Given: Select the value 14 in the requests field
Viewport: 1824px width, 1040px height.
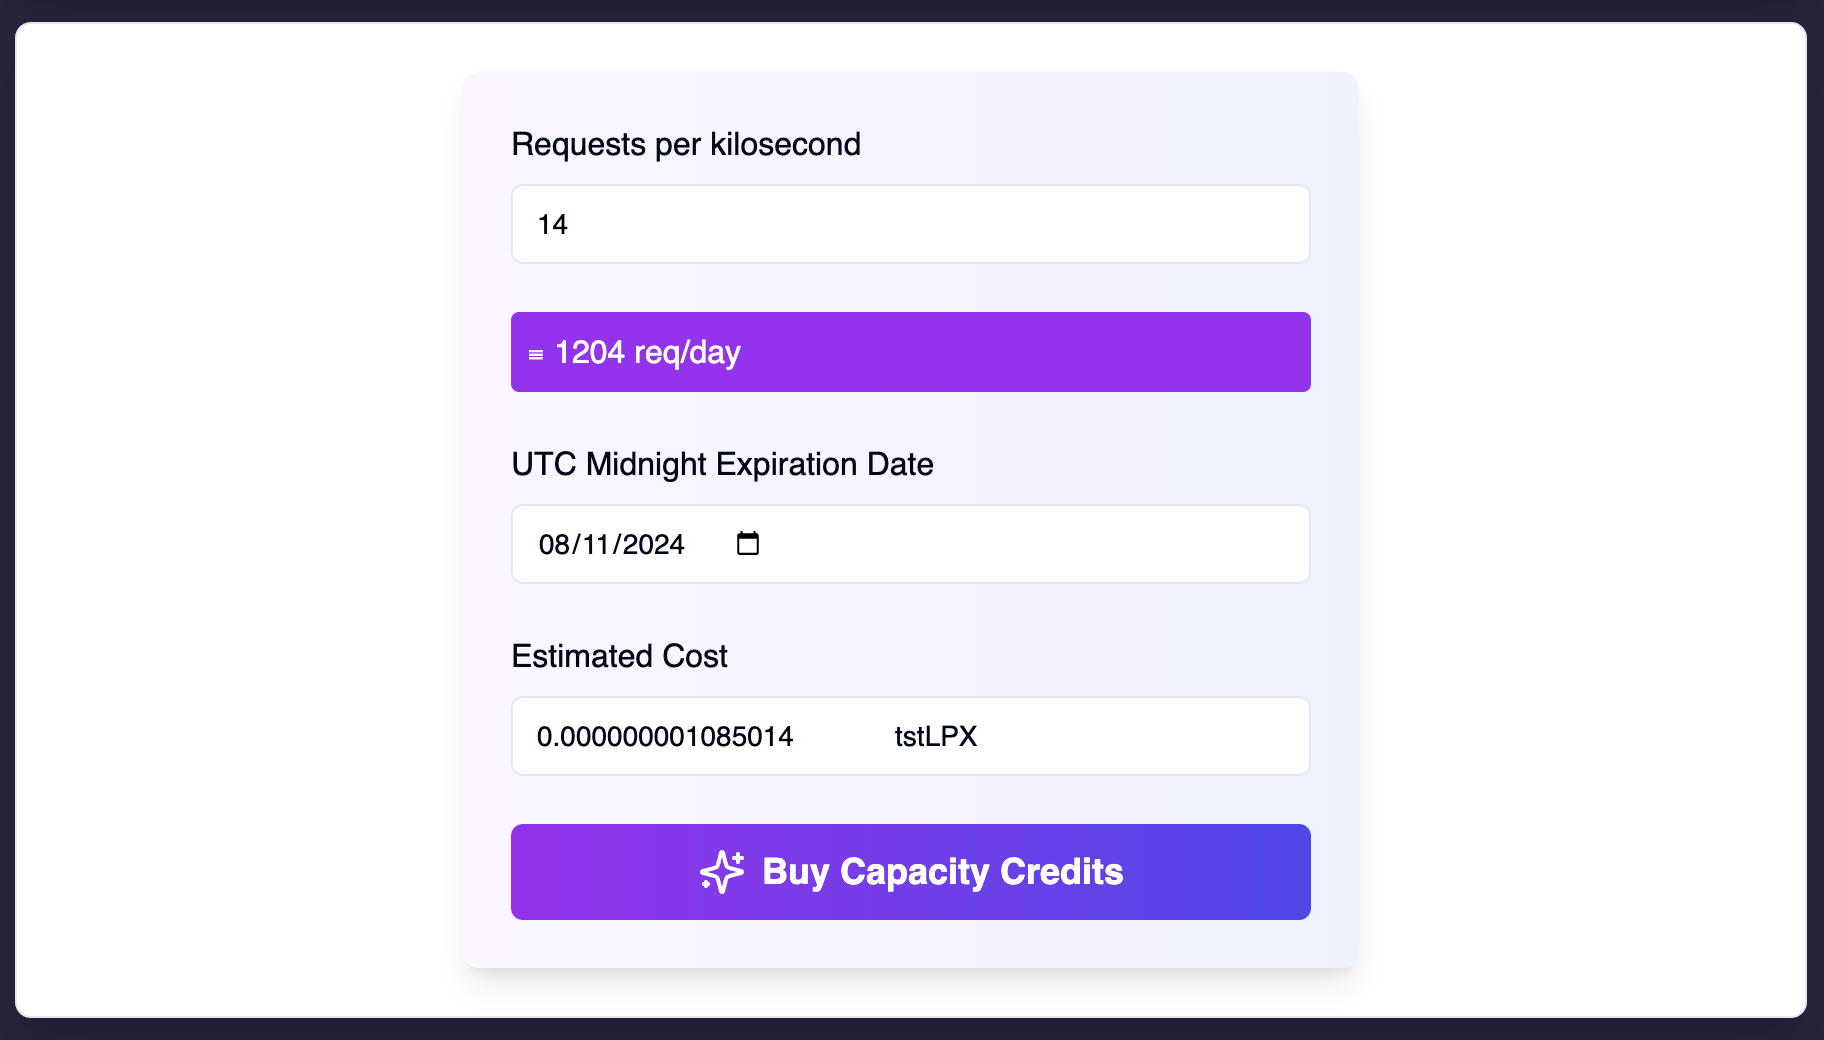Looking at the screenshot, I should (551, 224).
